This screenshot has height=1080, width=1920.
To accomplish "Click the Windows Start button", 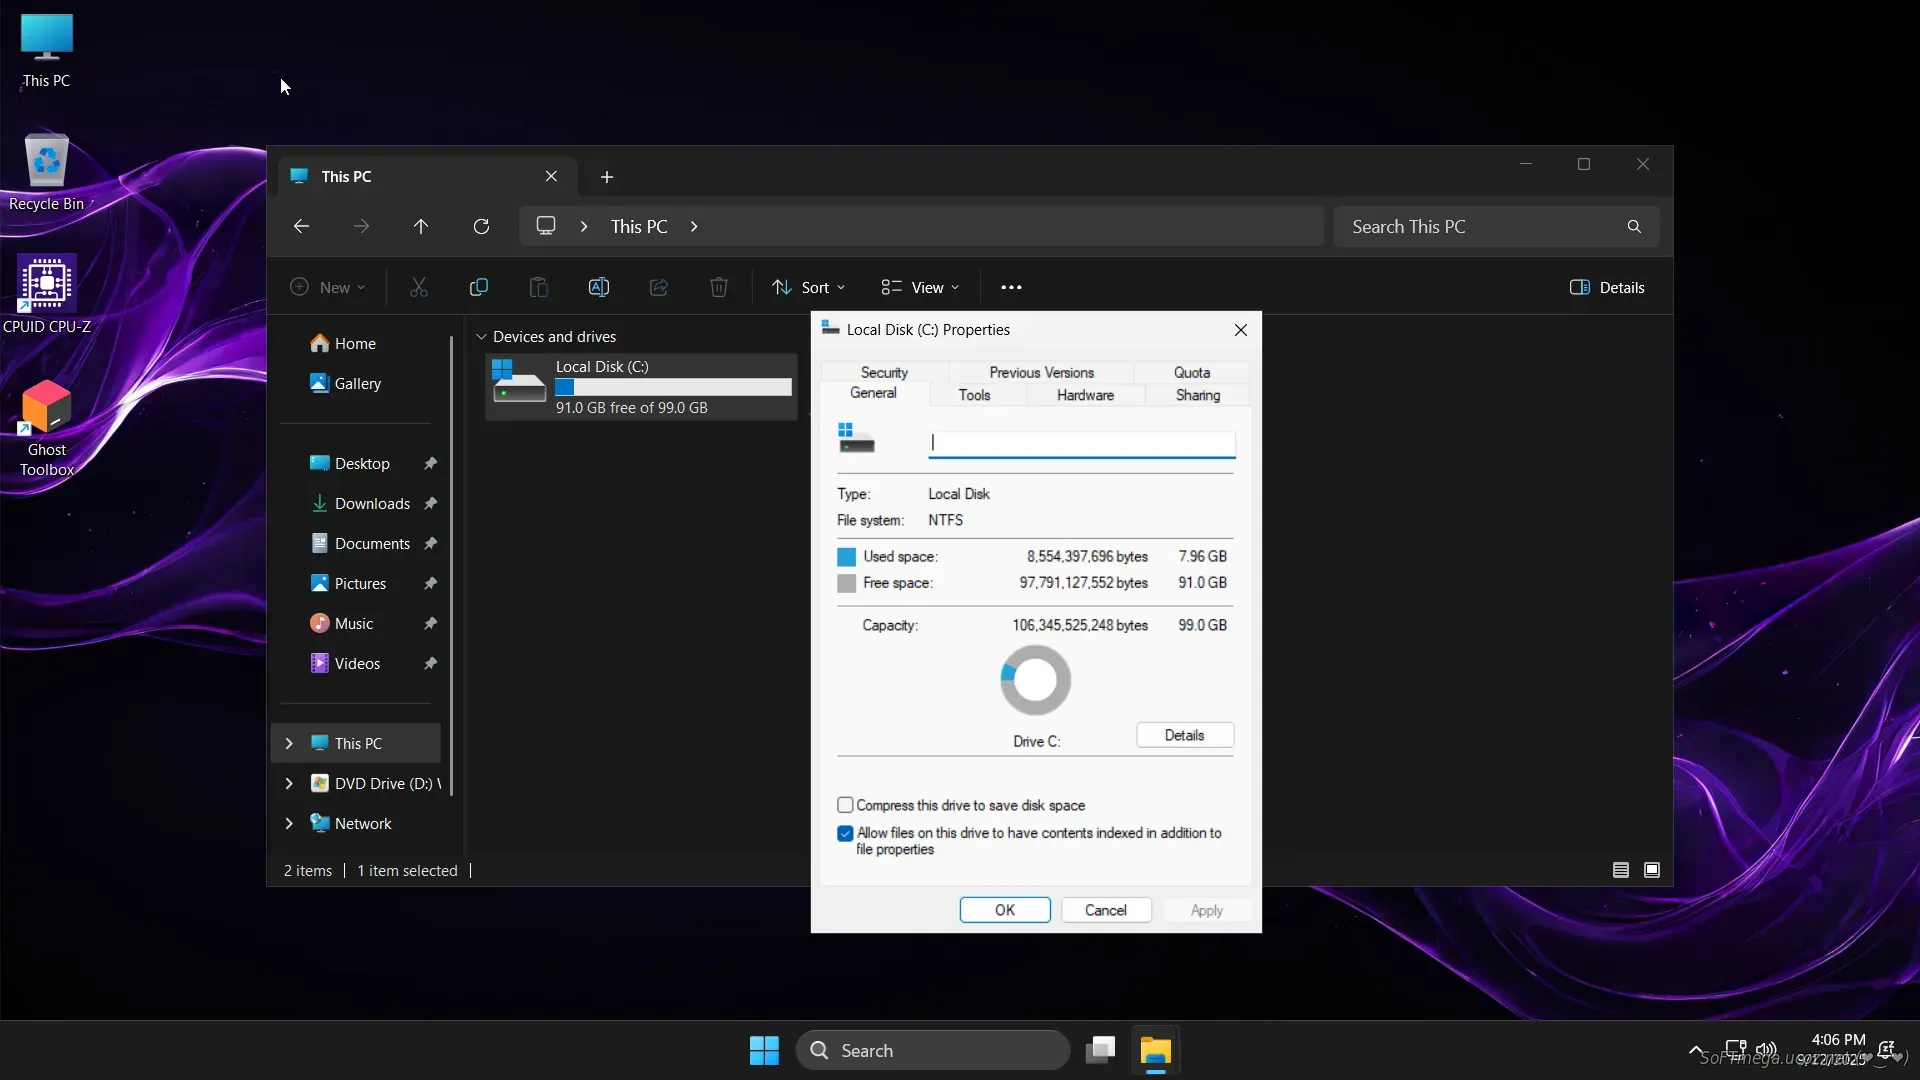I will pos(764,1050).
